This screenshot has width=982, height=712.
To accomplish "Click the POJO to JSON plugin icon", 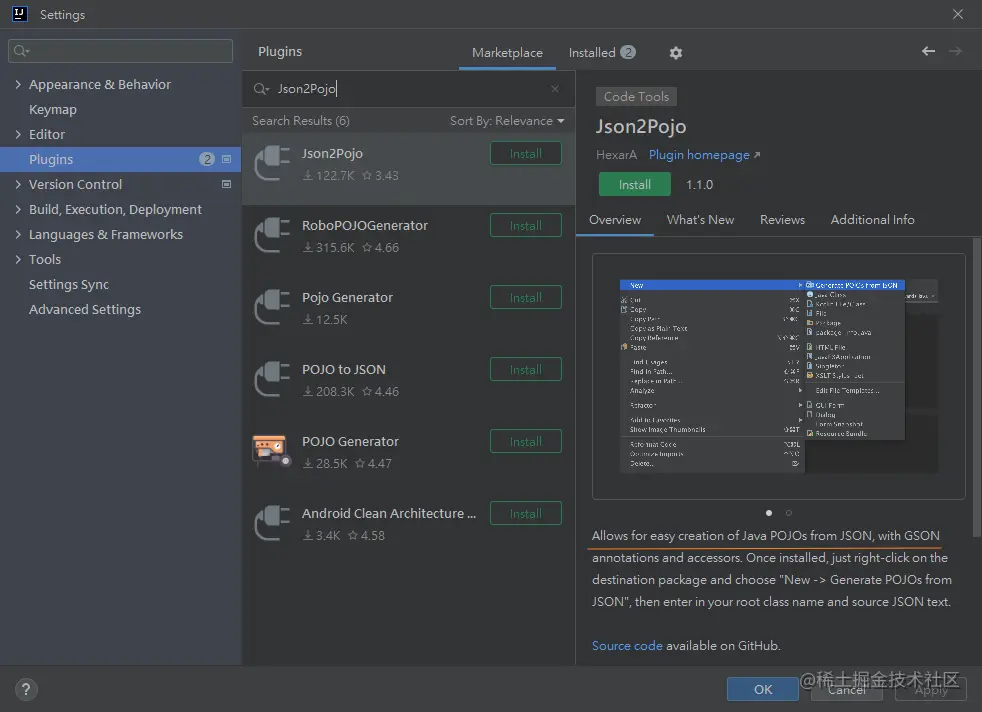I will click(x=272, y=379).
